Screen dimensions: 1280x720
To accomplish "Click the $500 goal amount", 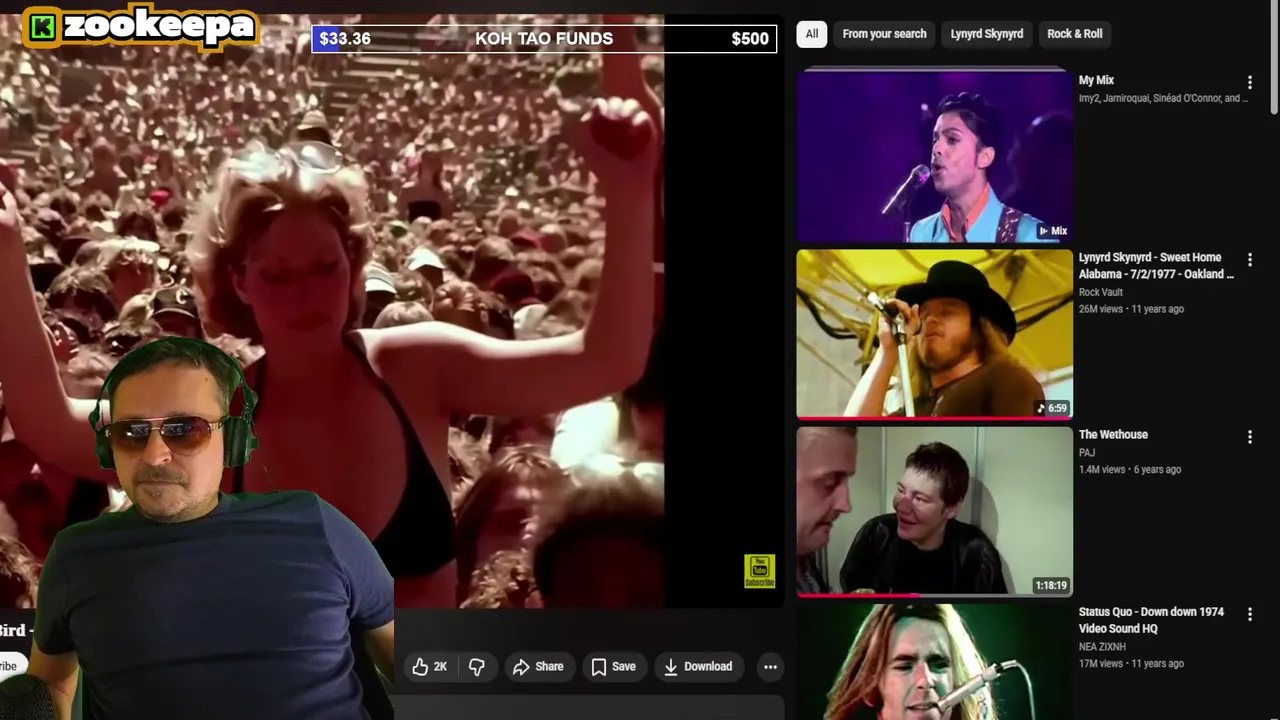I will tap(750, 39).
